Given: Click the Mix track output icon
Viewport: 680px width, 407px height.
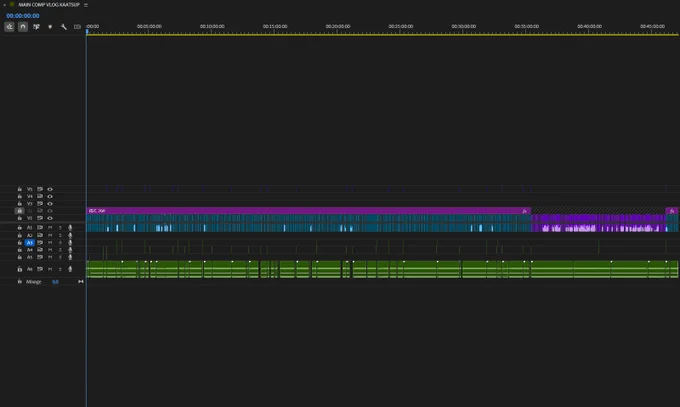Looking at the screenshot, I should 81,282.
